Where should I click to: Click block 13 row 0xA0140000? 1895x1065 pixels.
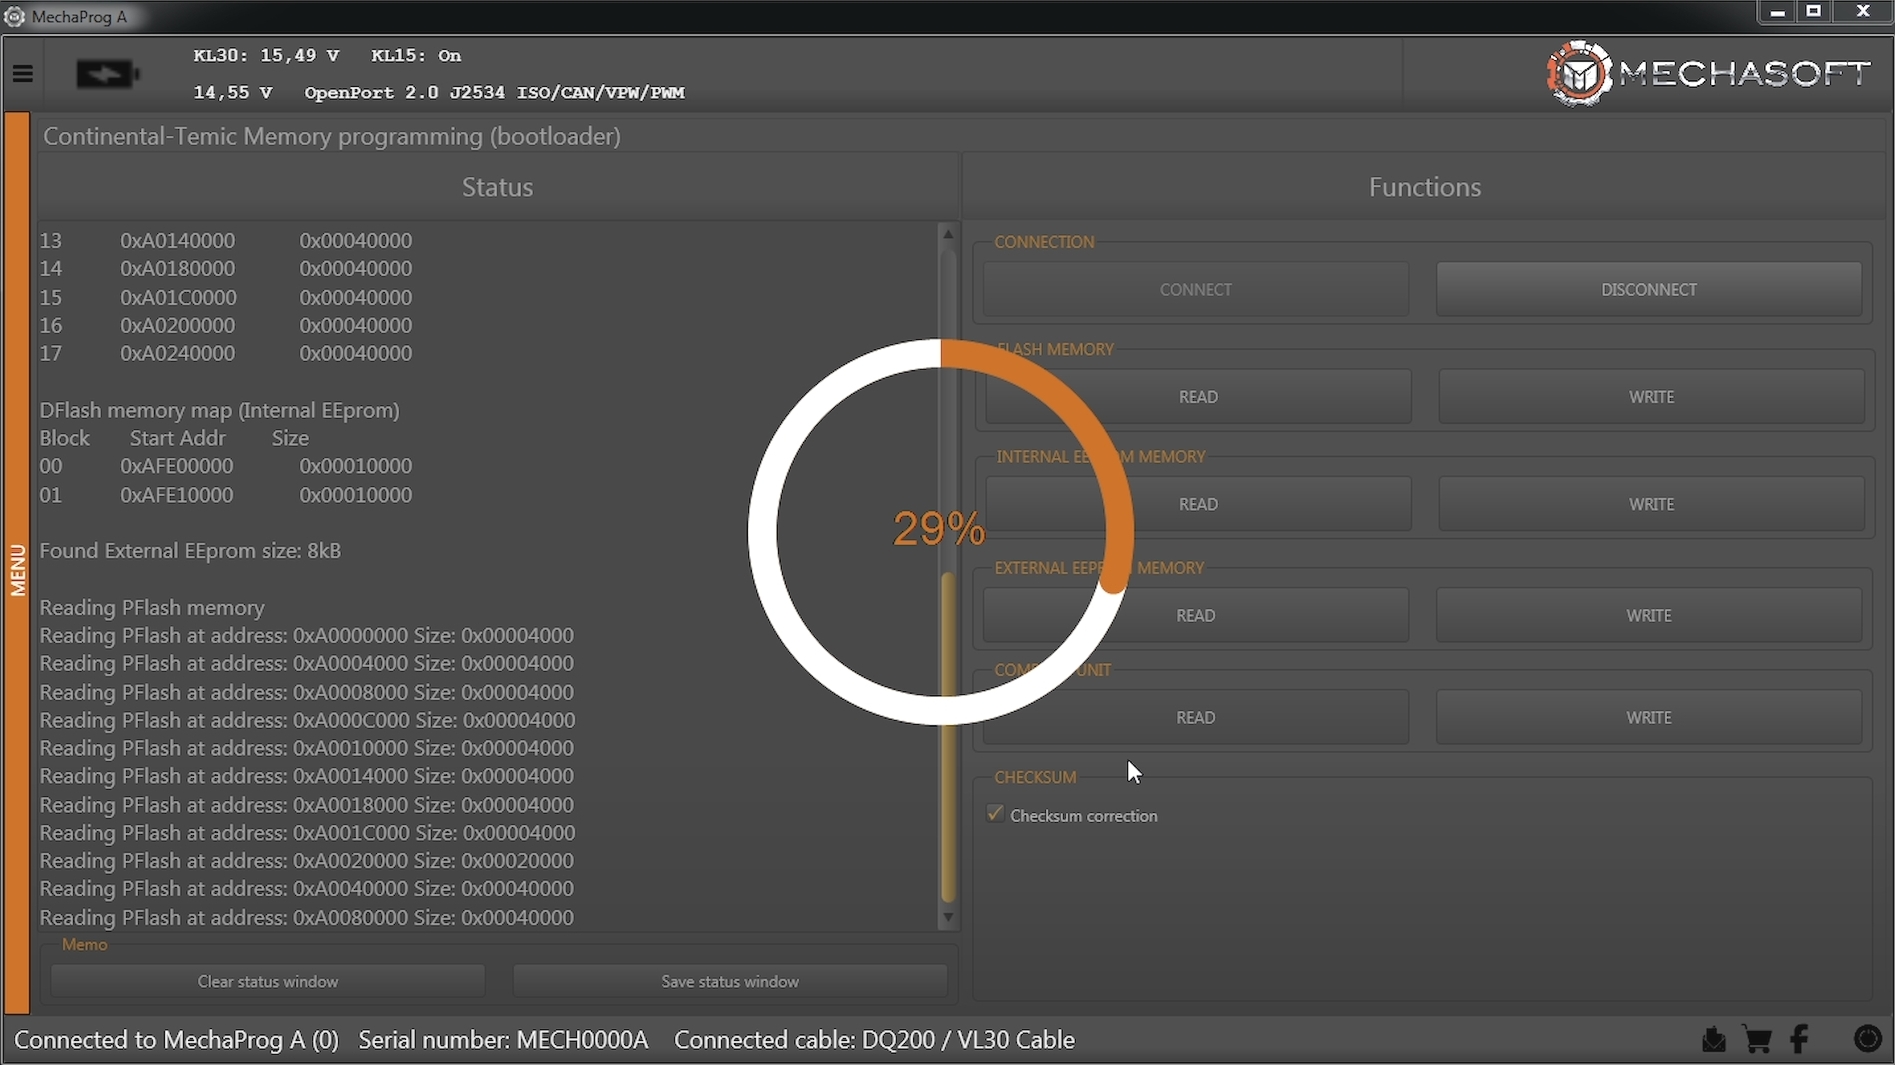(x=226, y=241)
